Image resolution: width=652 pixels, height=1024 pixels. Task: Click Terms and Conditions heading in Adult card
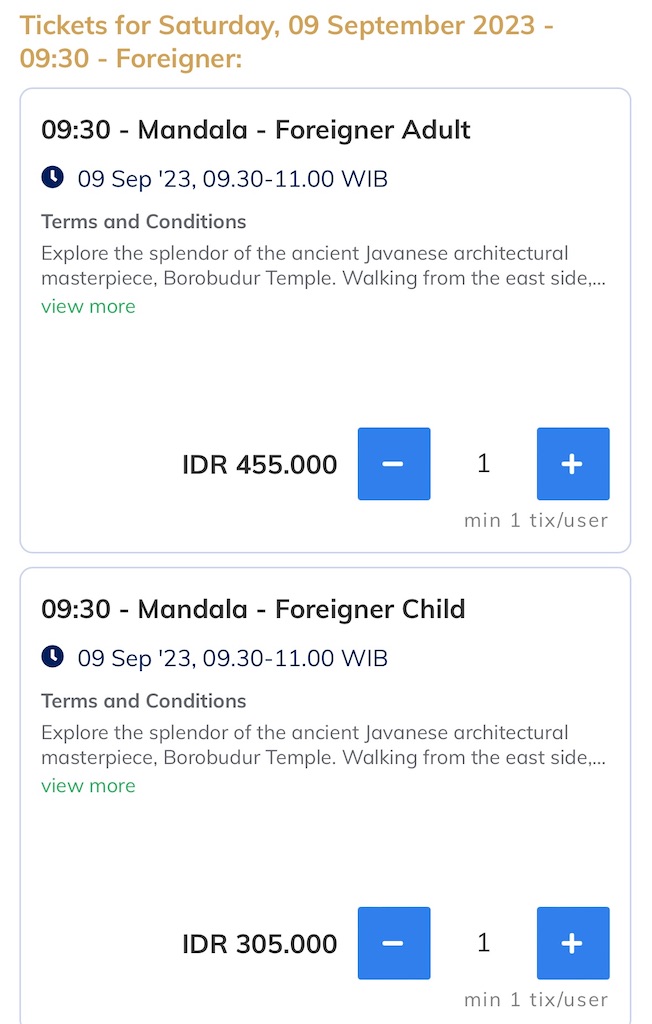click(144, 221)
